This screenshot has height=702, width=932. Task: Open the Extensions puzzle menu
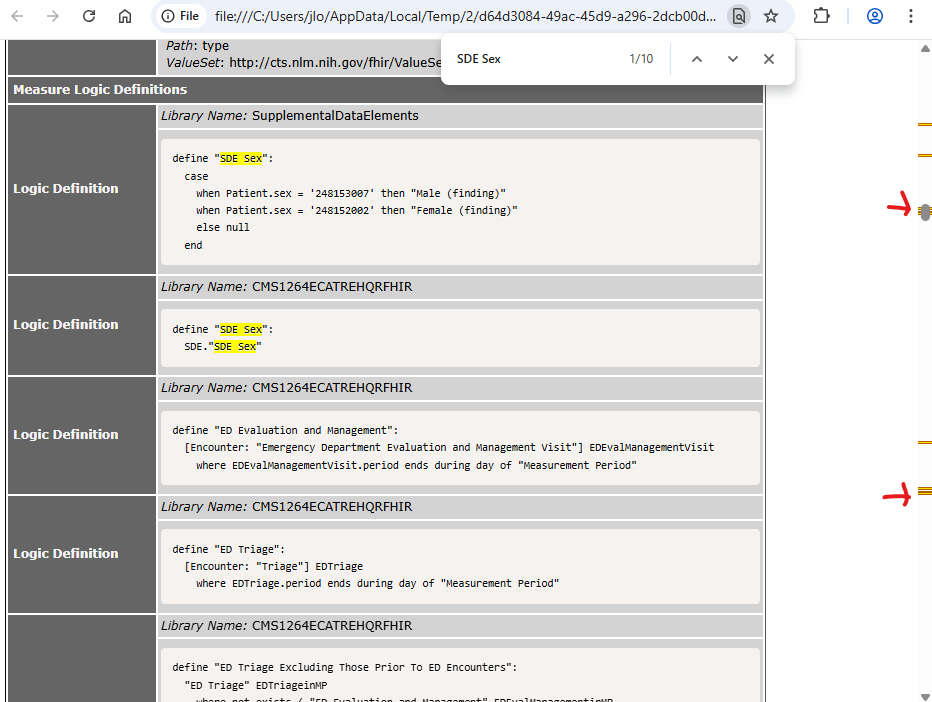(x=822, y=16)
